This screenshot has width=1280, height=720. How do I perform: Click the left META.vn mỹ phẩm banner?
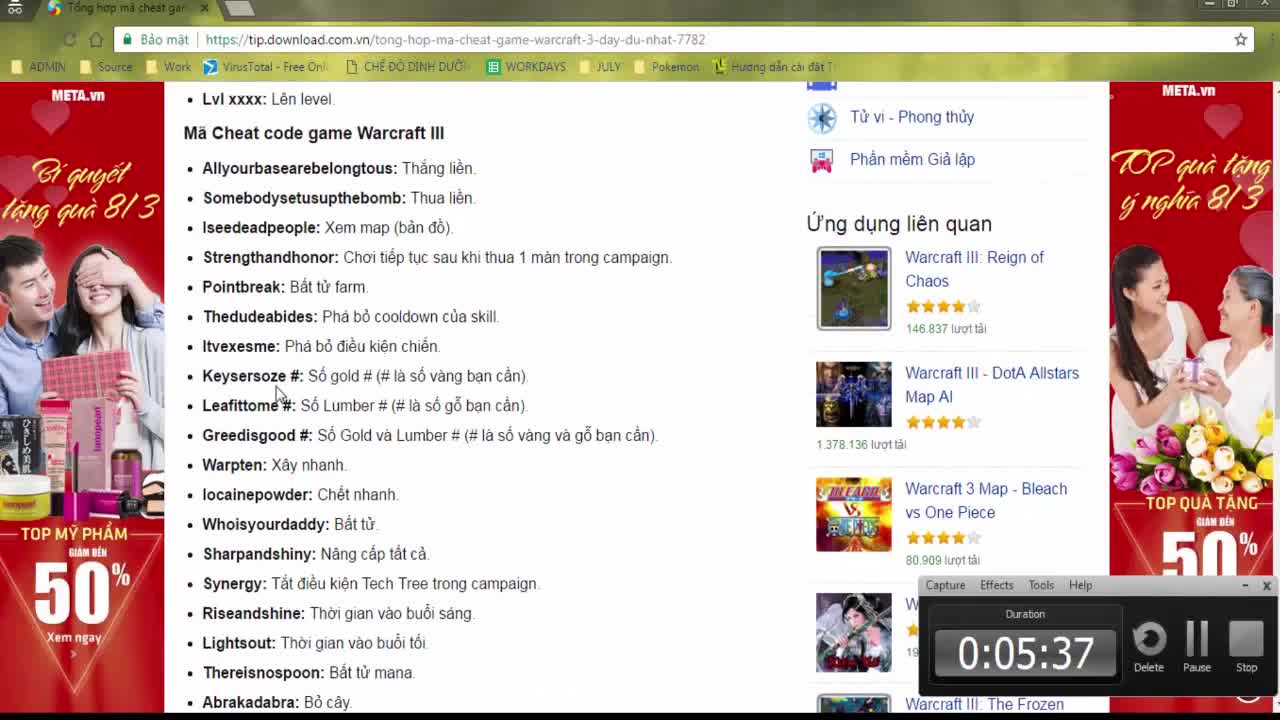pyautogui.click(x=82, y=398)
